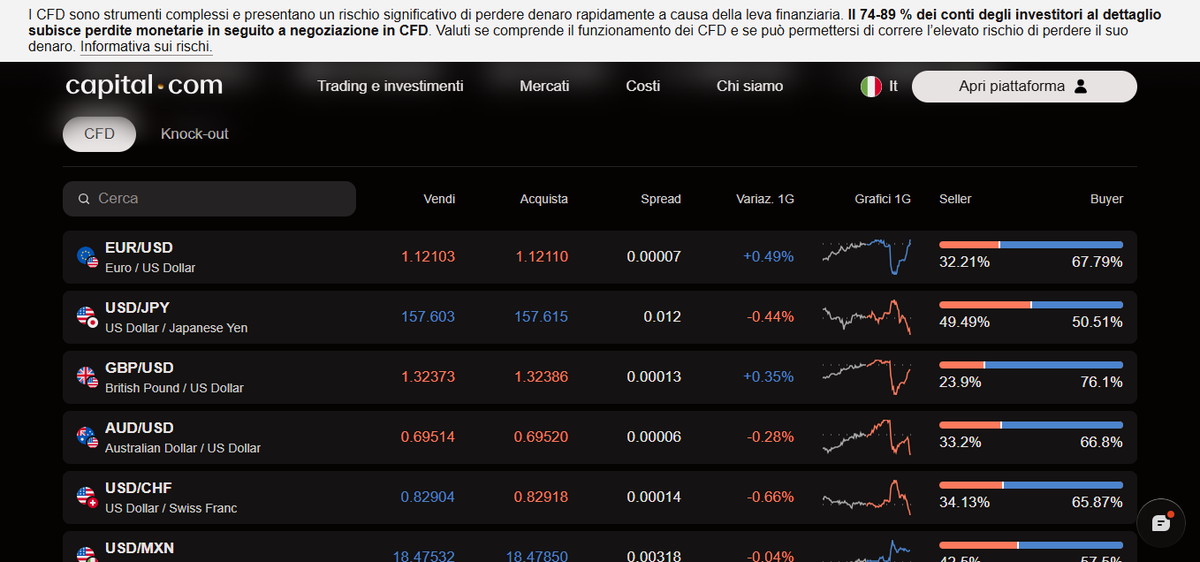Click the USD/JPY daily change -0.44%
The image size is (1200, 562).
770,317
